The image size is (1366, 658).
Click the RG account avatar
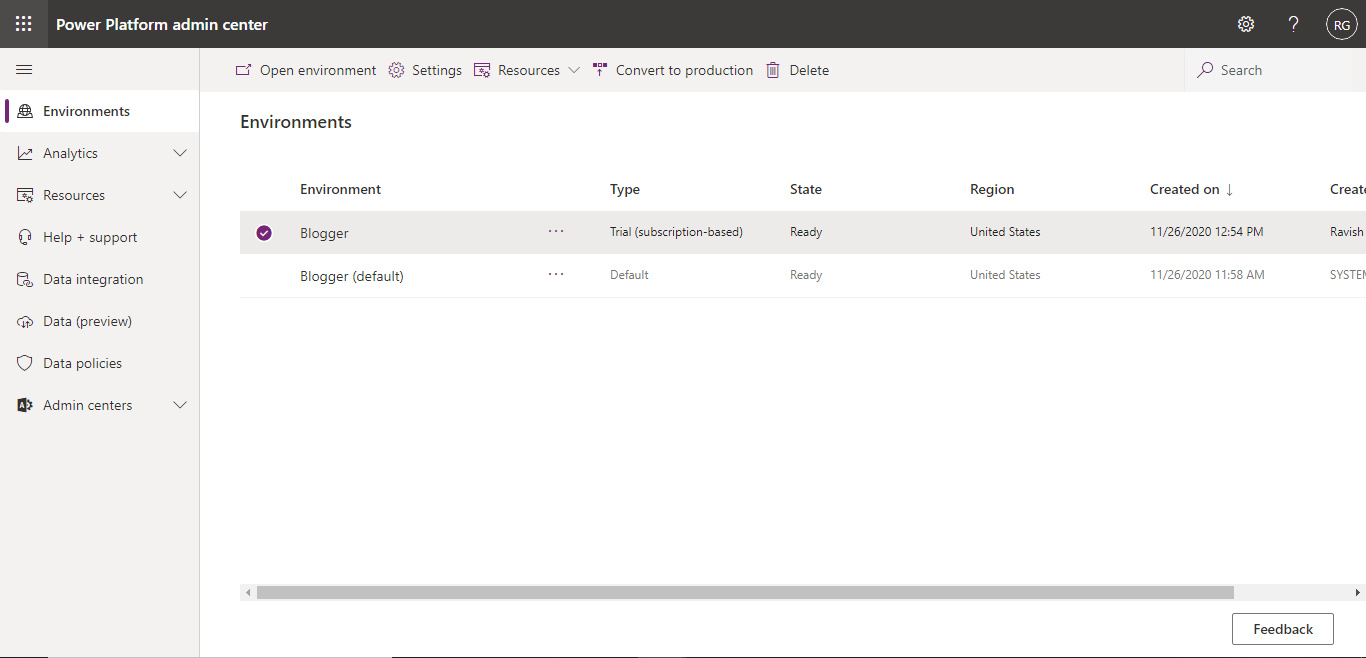(x=1341, y=23)
